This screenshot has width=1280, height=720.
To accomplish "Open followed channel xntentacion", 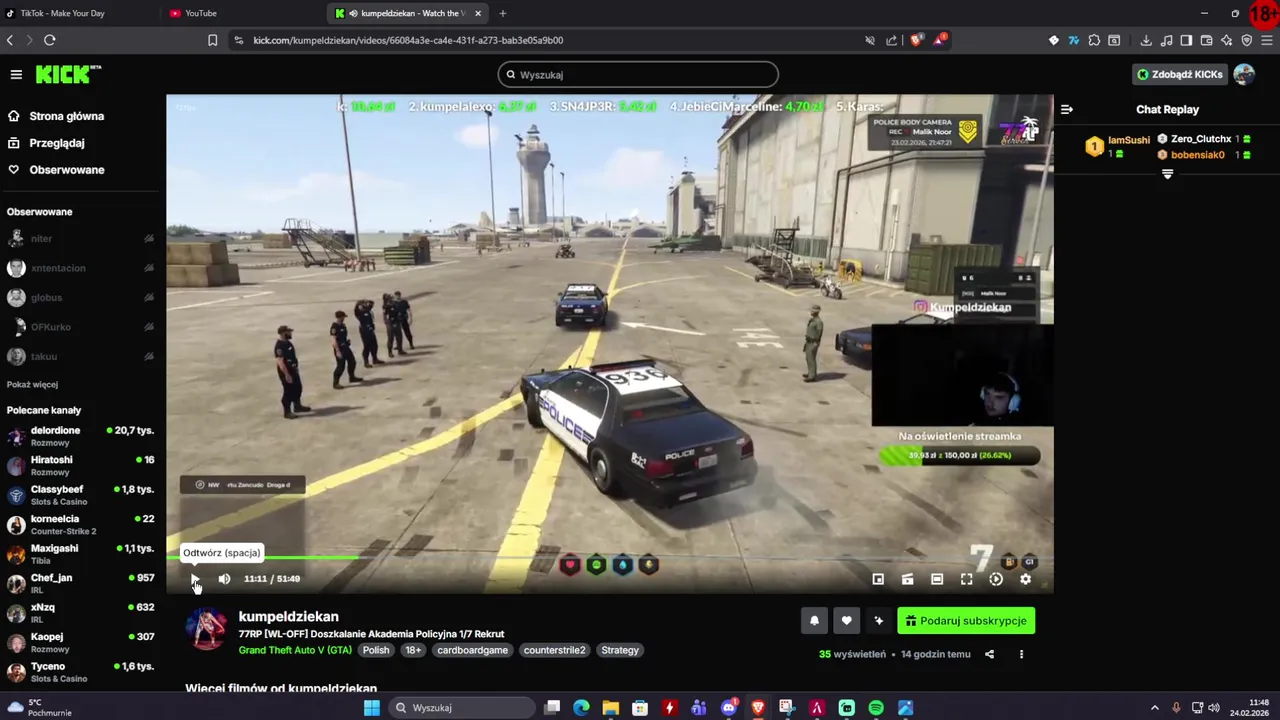I will [x=80, y=268].
